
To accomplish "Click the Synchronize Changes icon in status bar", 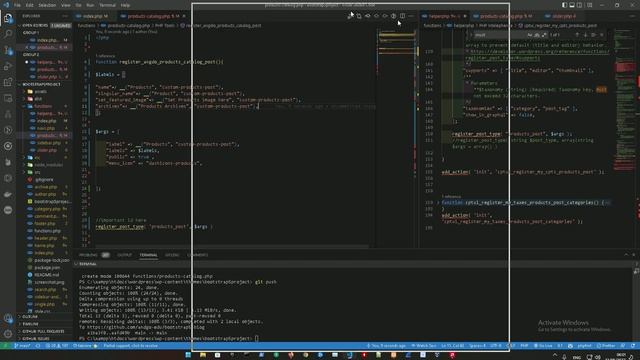I will tap(38, 346).
